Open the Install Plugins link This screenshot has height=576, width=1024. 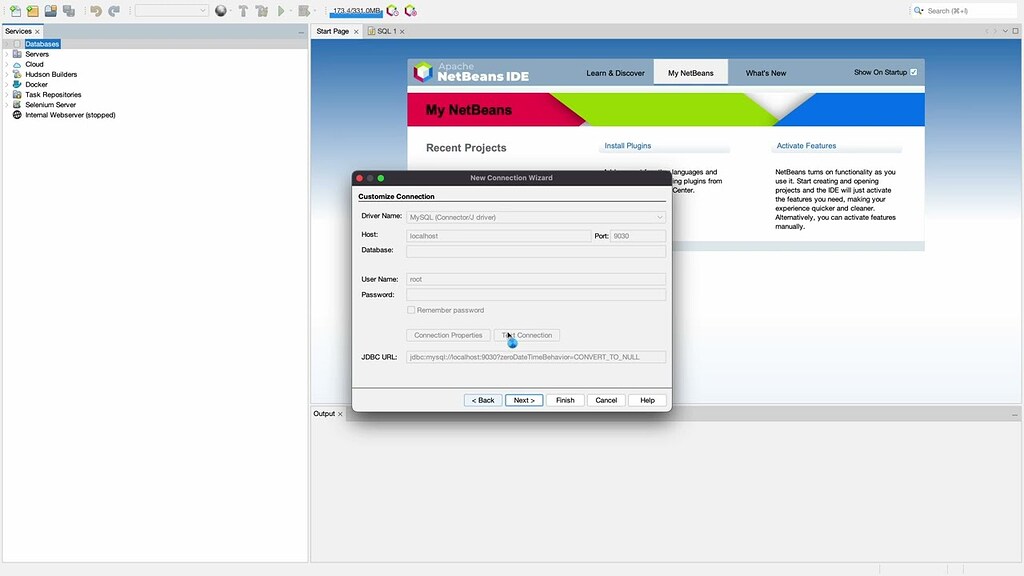point(627,145)
